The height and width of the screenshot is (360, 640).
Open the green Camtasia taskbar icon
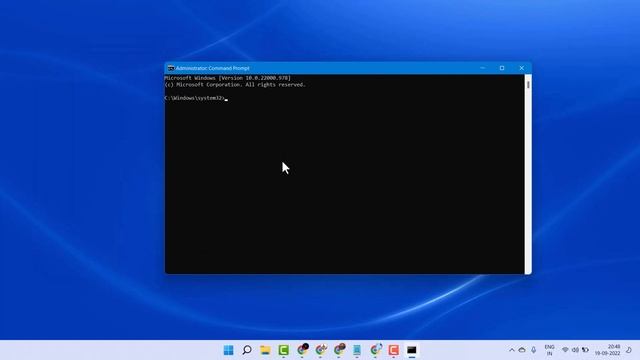pyautogui.click(x=284, y=350)
